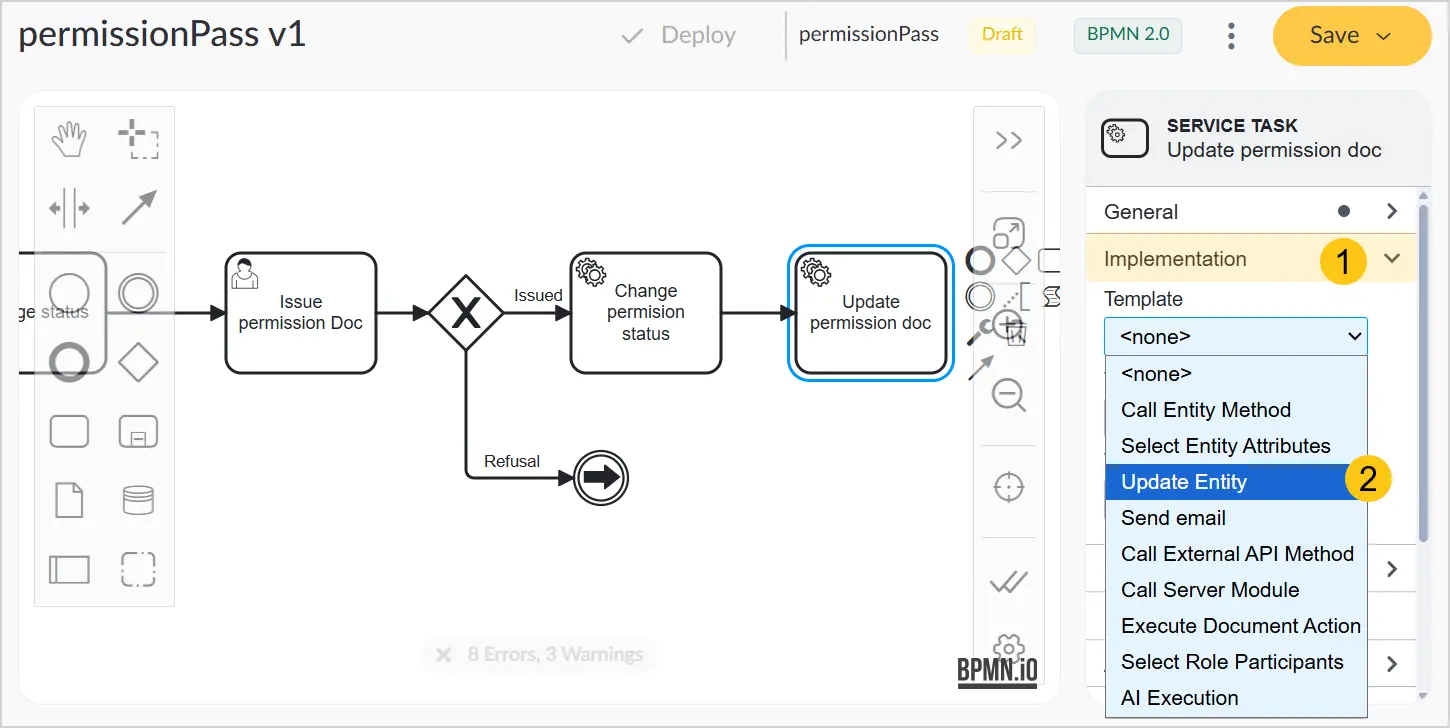Open the Save button dropdown

point(1384,36)
